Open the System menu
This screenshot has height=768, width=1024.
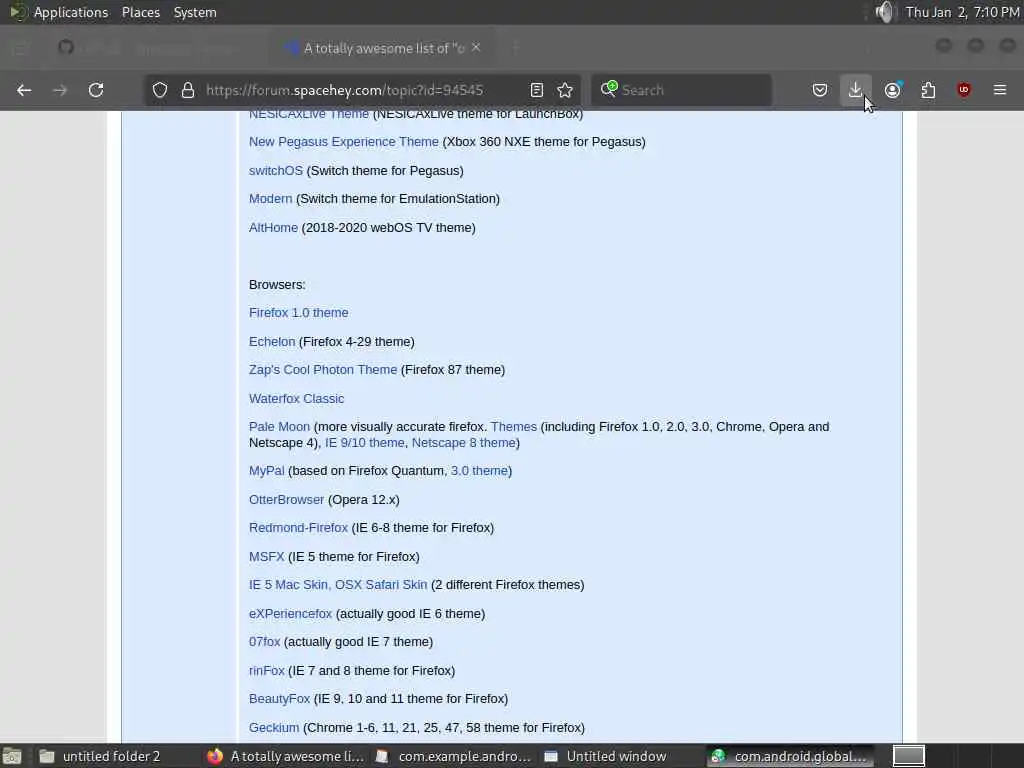195,12
